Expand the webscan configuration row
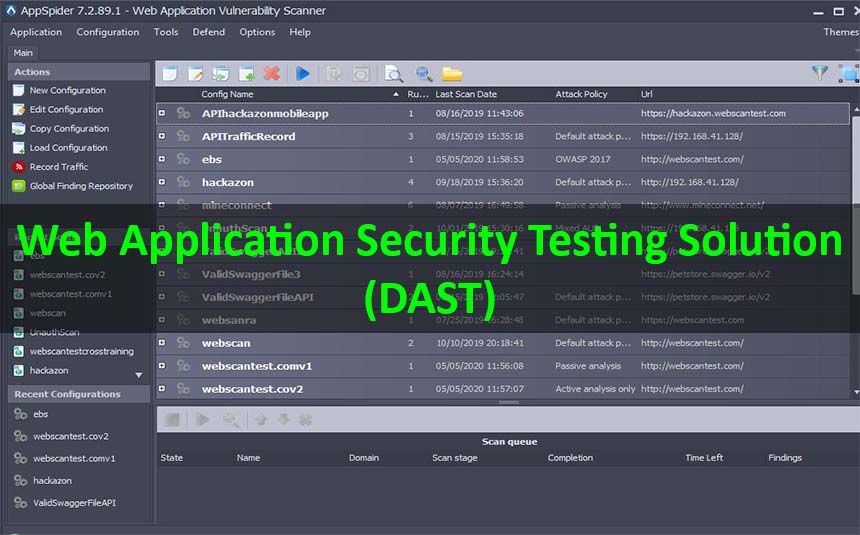 [x=162, y=342]
